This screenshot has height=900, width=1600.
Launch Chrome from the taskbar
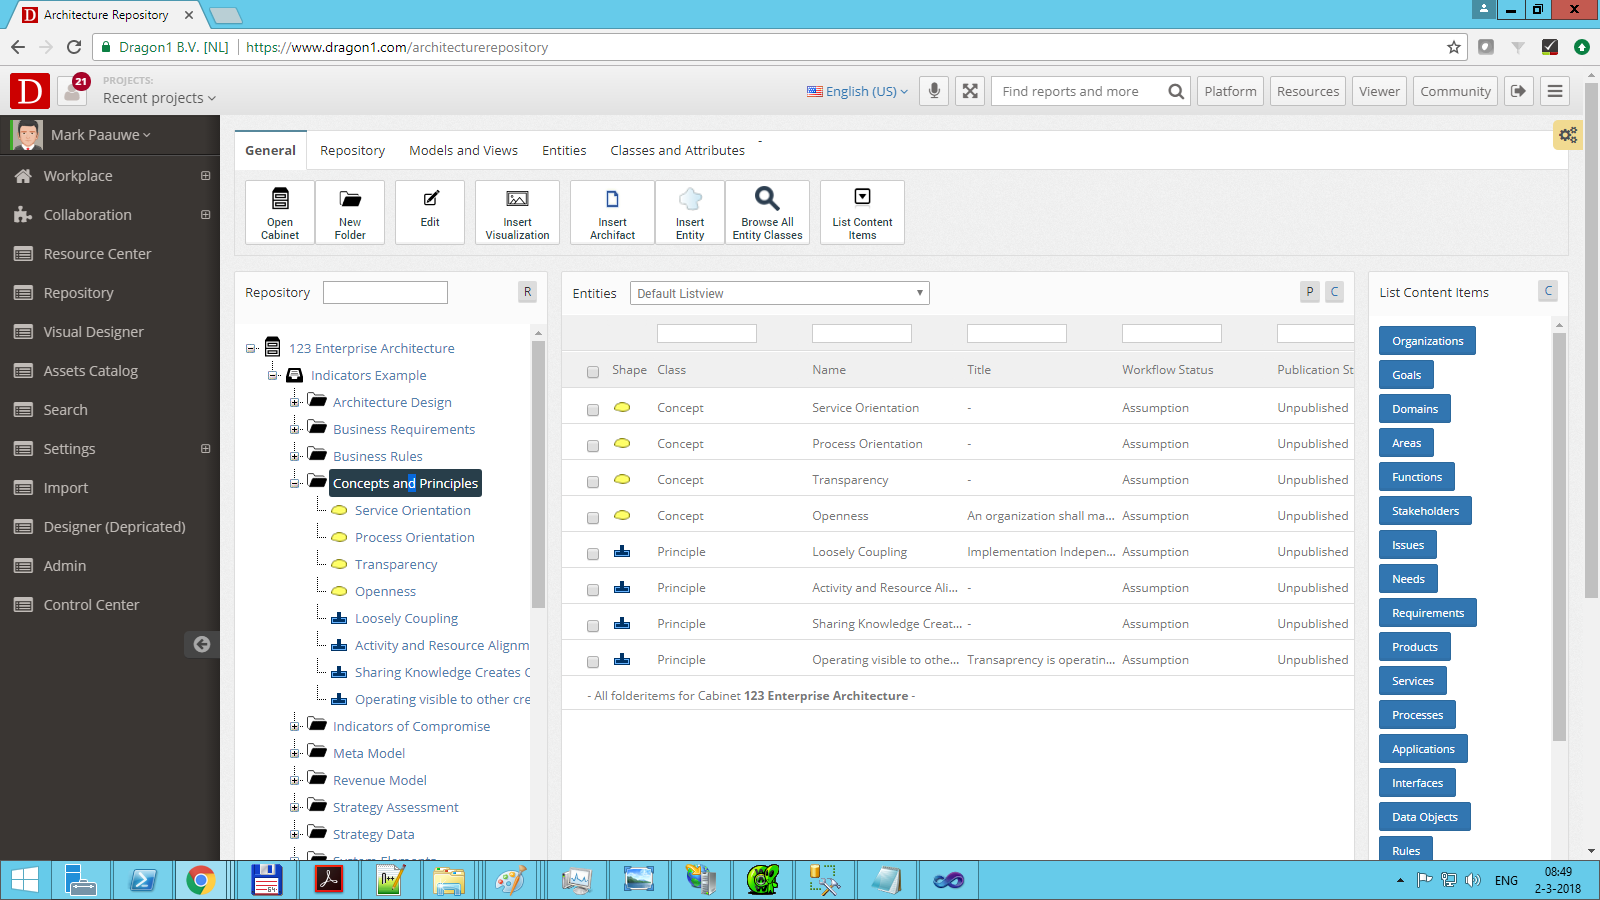click(201, 880)
